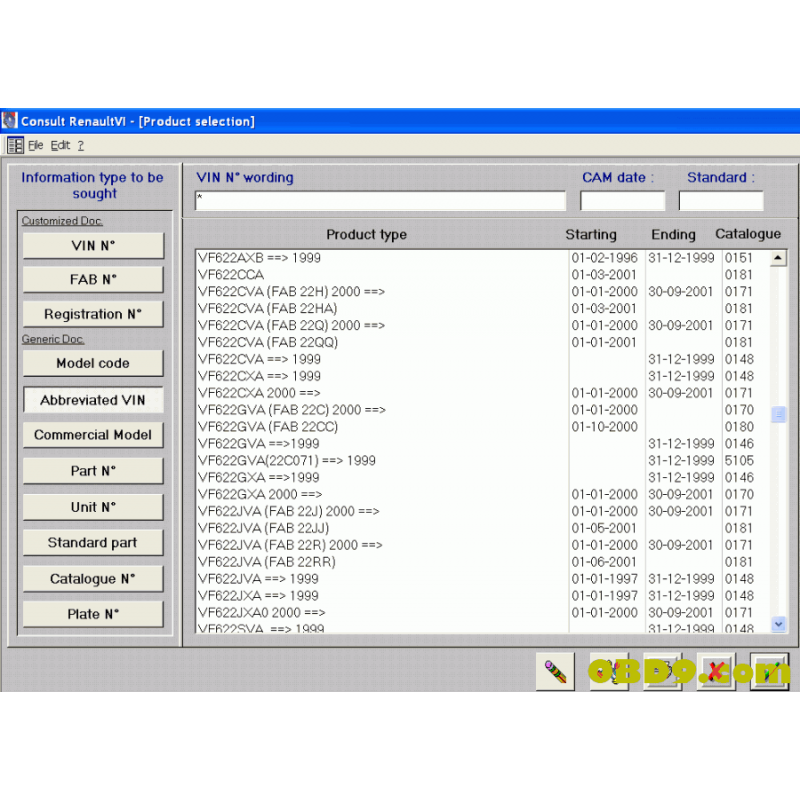Select VF622JVA (FAB 22RR) row
The height and width of the screenshot is (800, 800).
coord(483,562)
